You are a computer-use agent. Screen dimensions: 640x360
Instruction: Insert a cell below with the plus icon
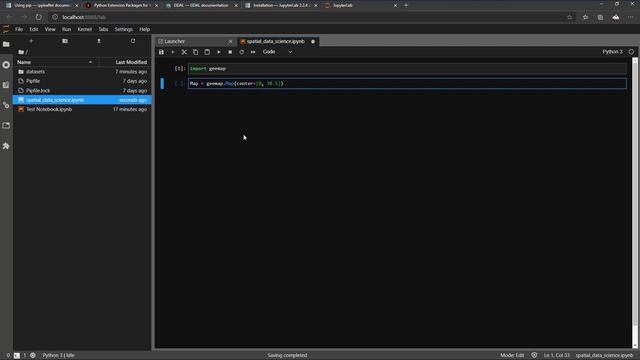pos(173,52)
